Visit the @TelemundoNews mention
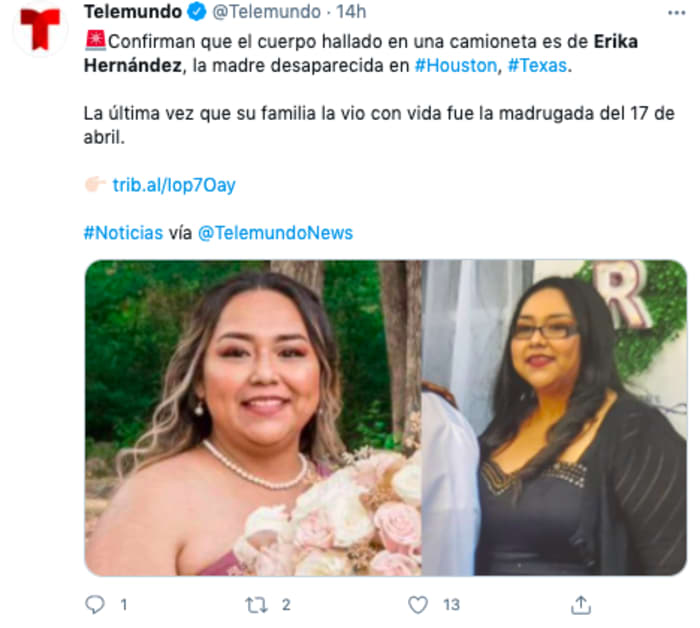The height and width of the screenshot is (628, 700). pyautogui.click(x=275, y=233)
